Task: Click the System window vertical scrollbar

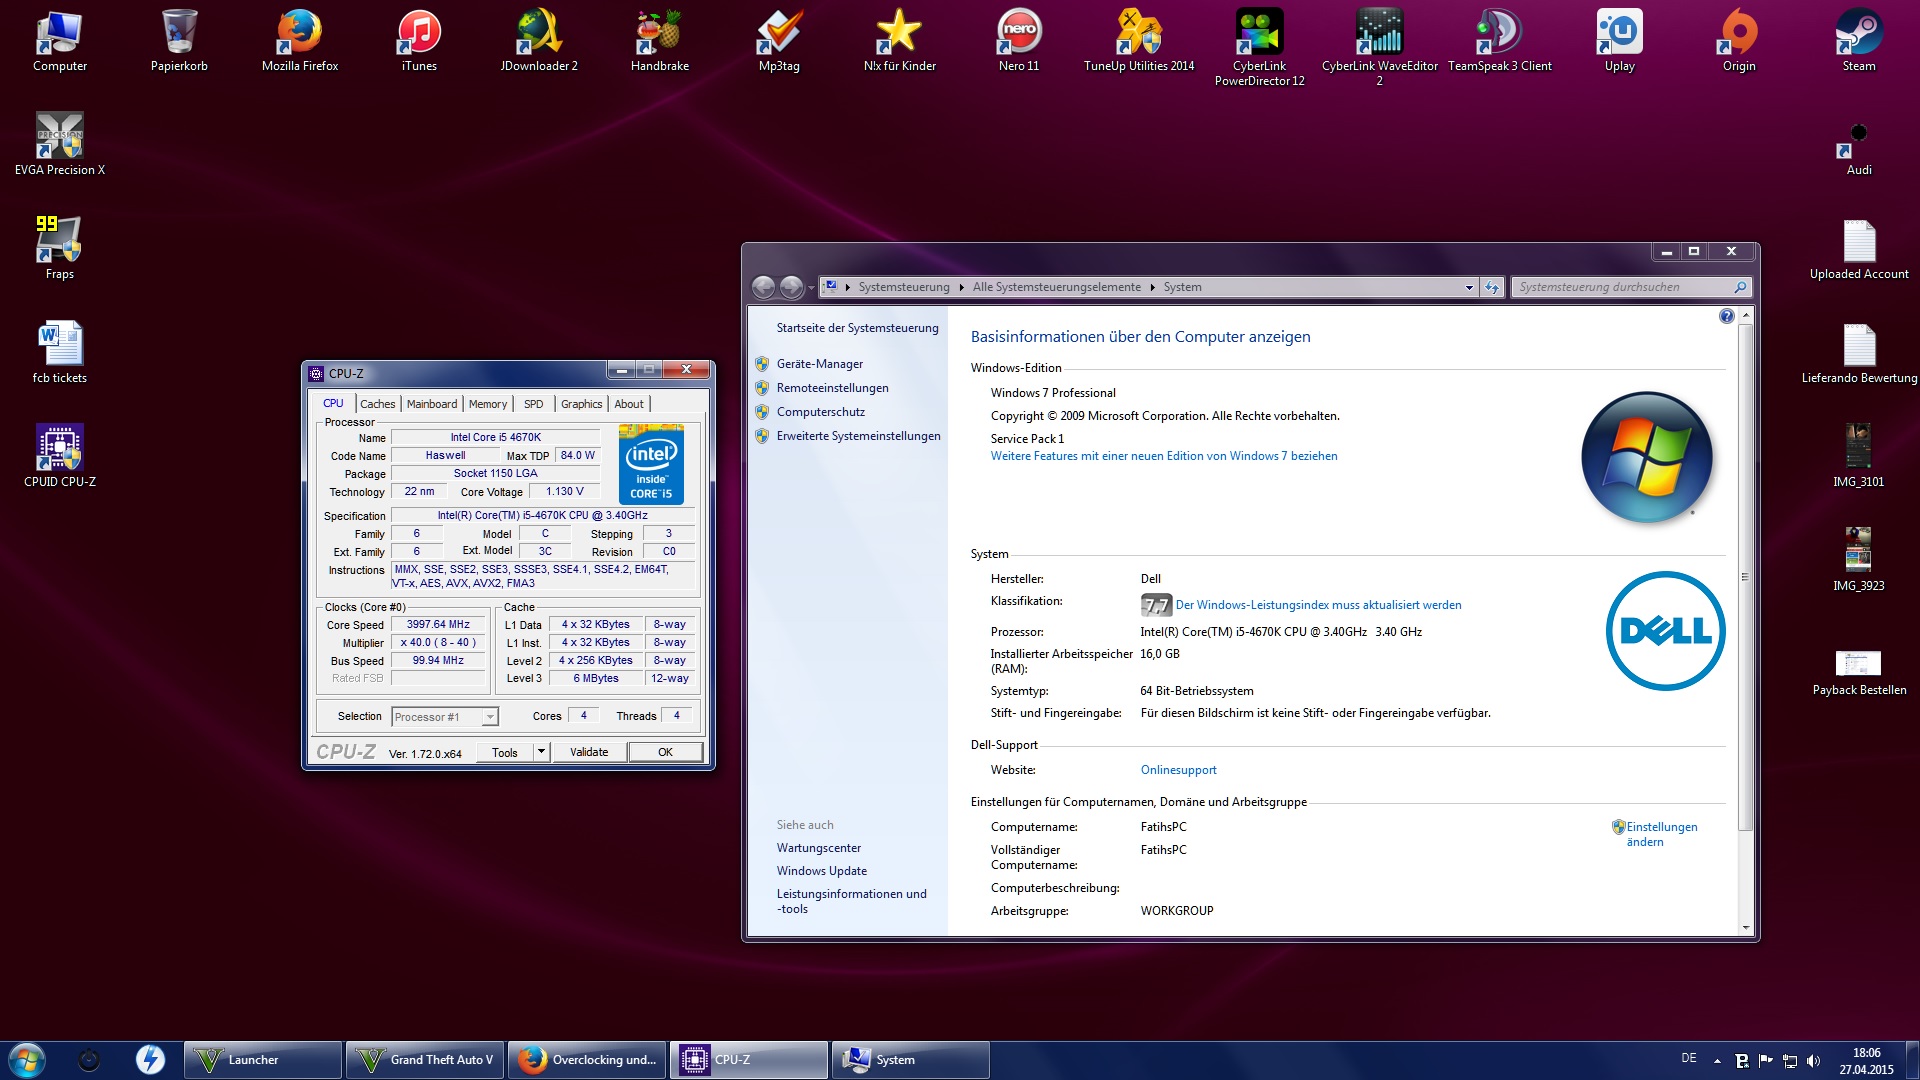Action: point(1745,577)
